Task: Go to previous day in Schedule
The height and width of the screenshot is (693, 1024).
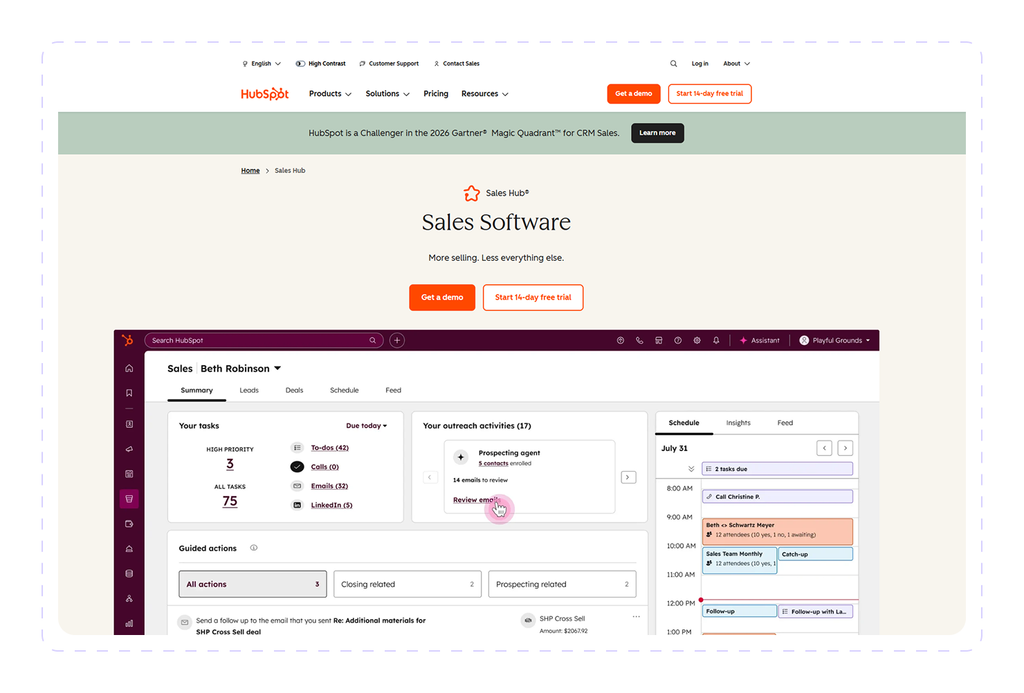Action: click(825, 448)
